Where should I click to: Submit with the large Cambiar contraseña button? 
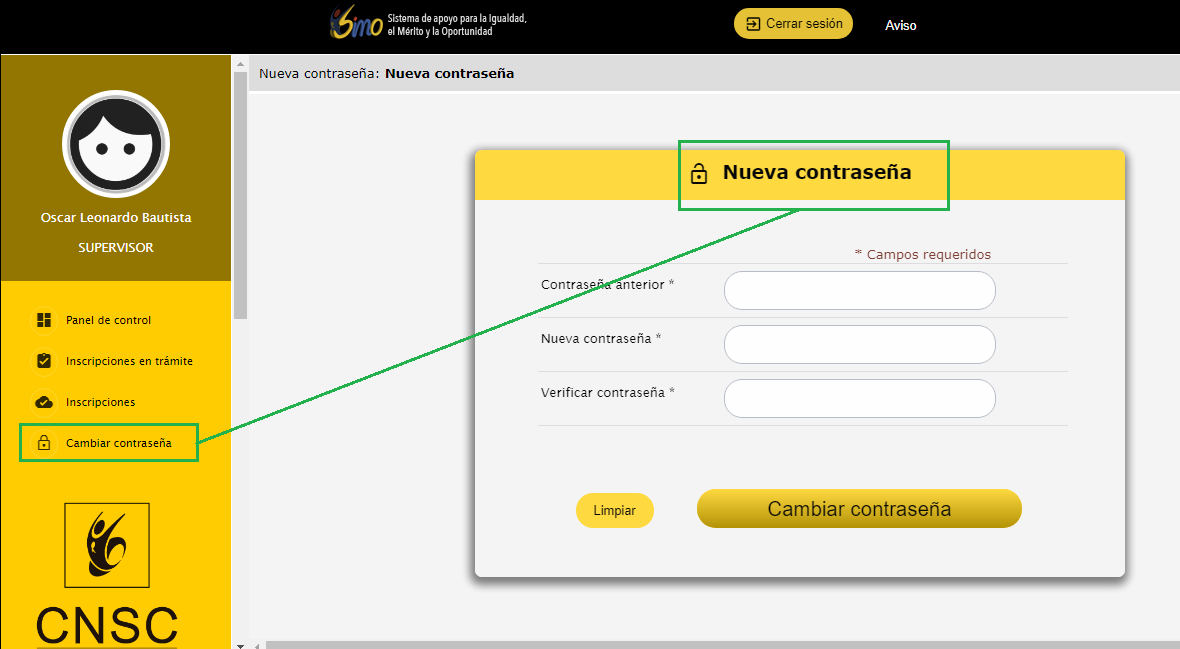tap(858, 508)
